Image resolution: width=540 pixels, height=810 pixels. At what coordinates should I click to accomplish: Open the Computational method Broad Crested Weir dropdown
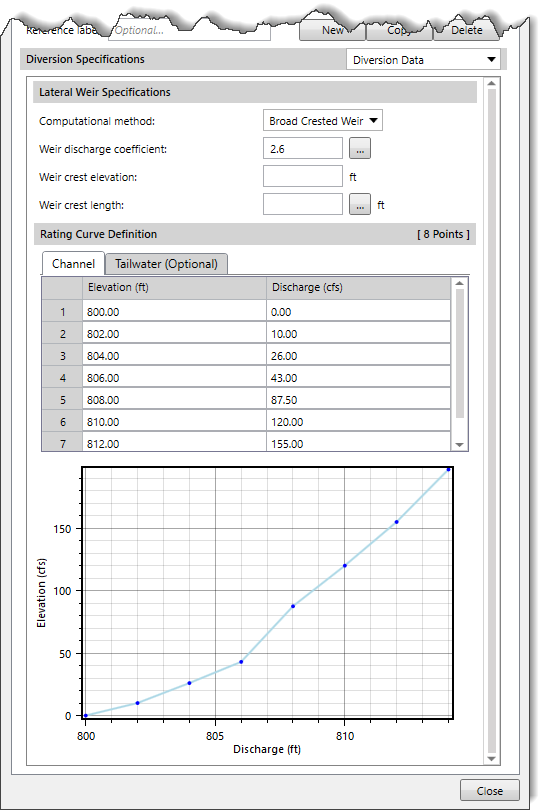[323, 121]
